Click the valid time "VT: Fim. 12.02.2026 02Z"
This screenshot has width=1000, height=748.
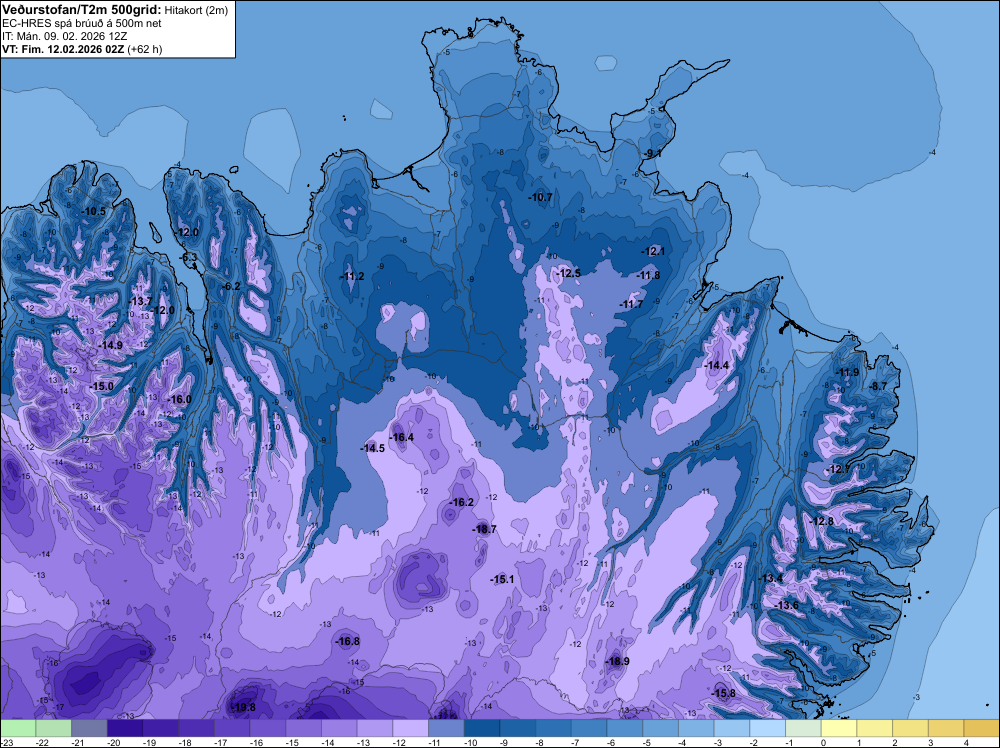click(63, 49)
